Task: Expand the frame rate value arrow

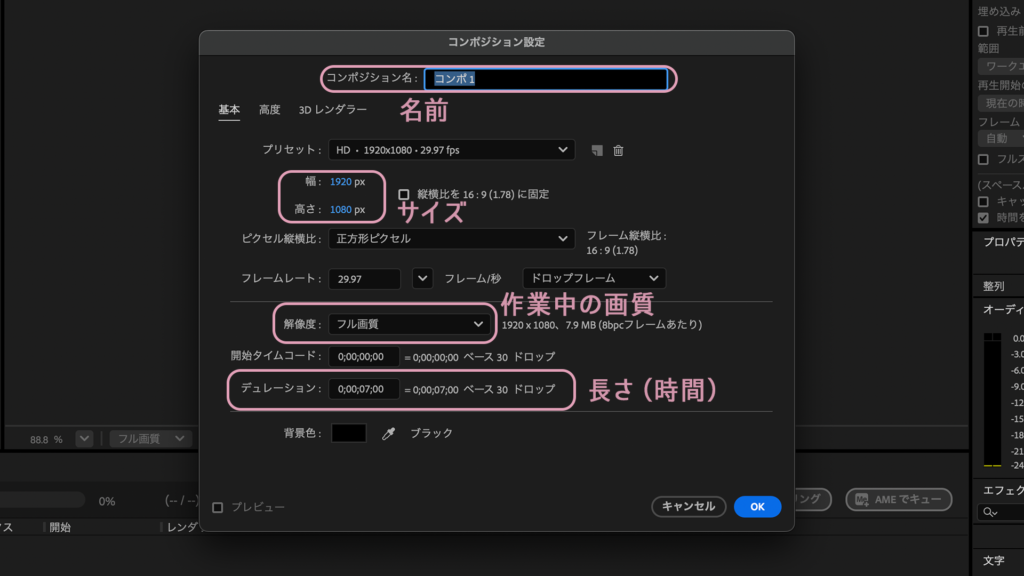Action: pyautogui.click(x=423, y=279)
